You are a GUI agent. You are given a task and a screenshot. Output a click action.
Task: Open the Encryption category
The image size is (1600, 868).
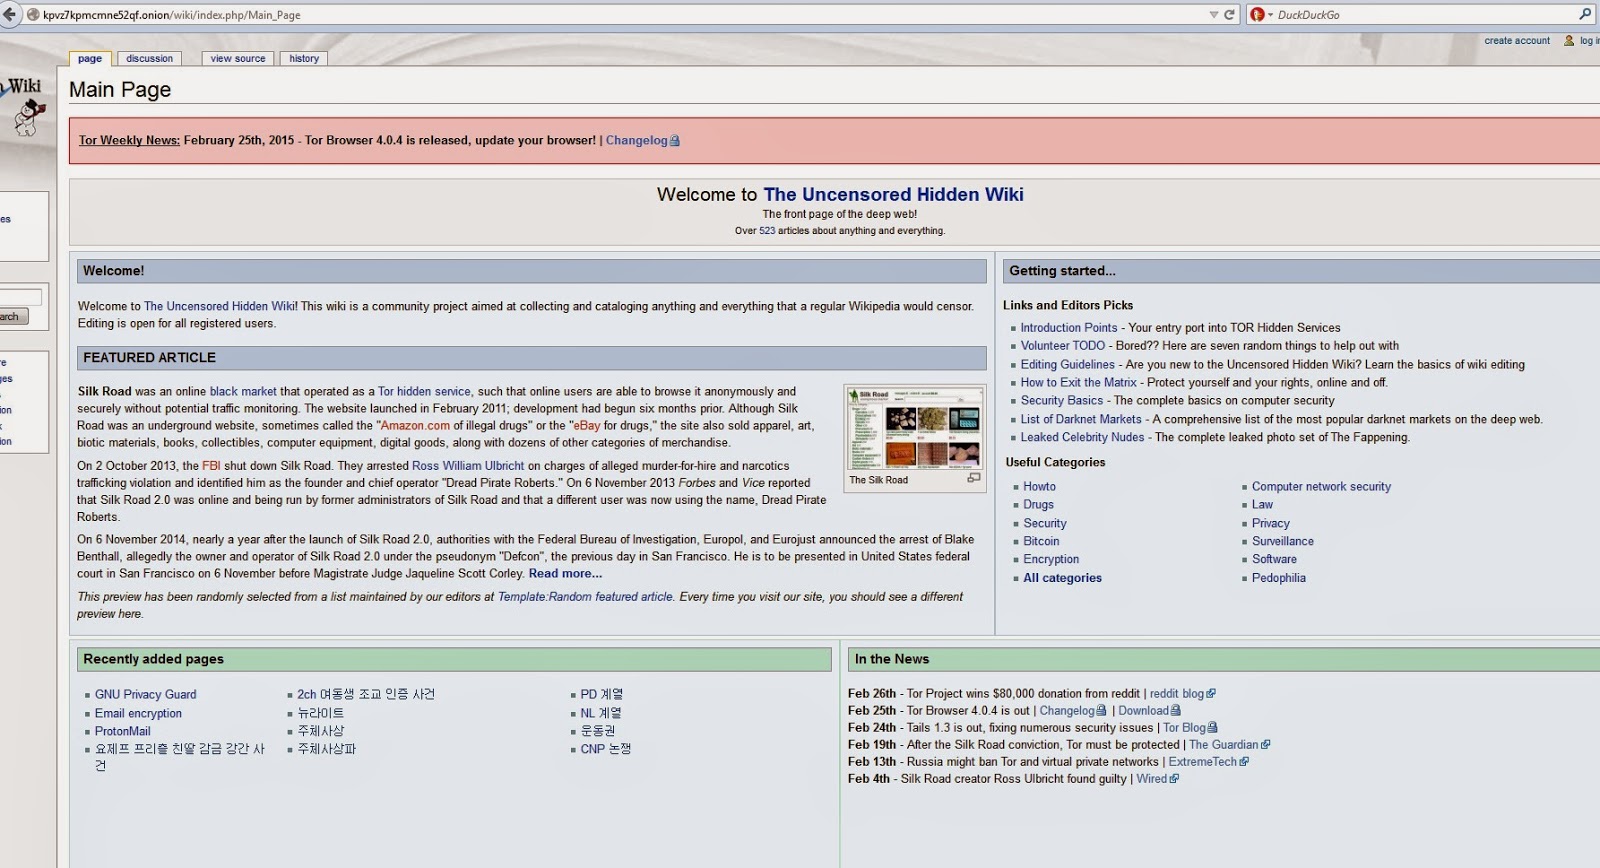1051,560
